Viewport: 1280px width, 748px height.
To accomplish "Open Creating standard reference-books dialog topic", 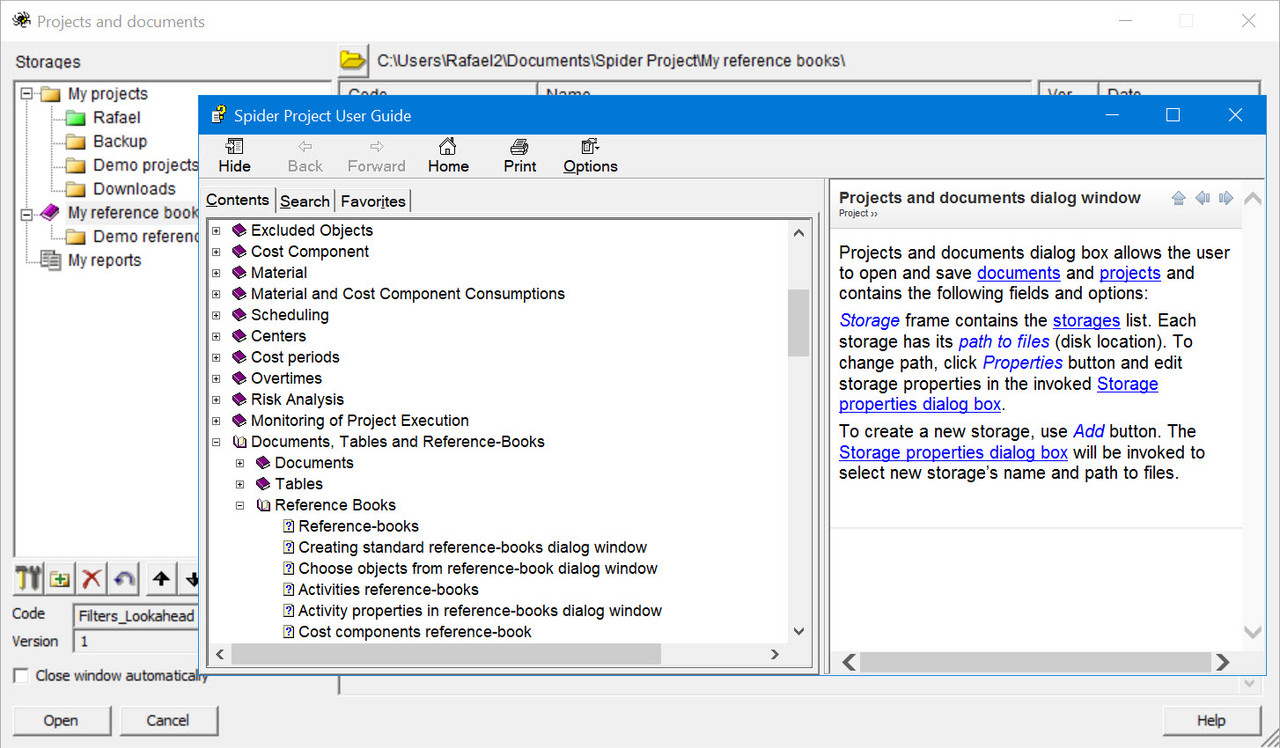I will 472,547.
